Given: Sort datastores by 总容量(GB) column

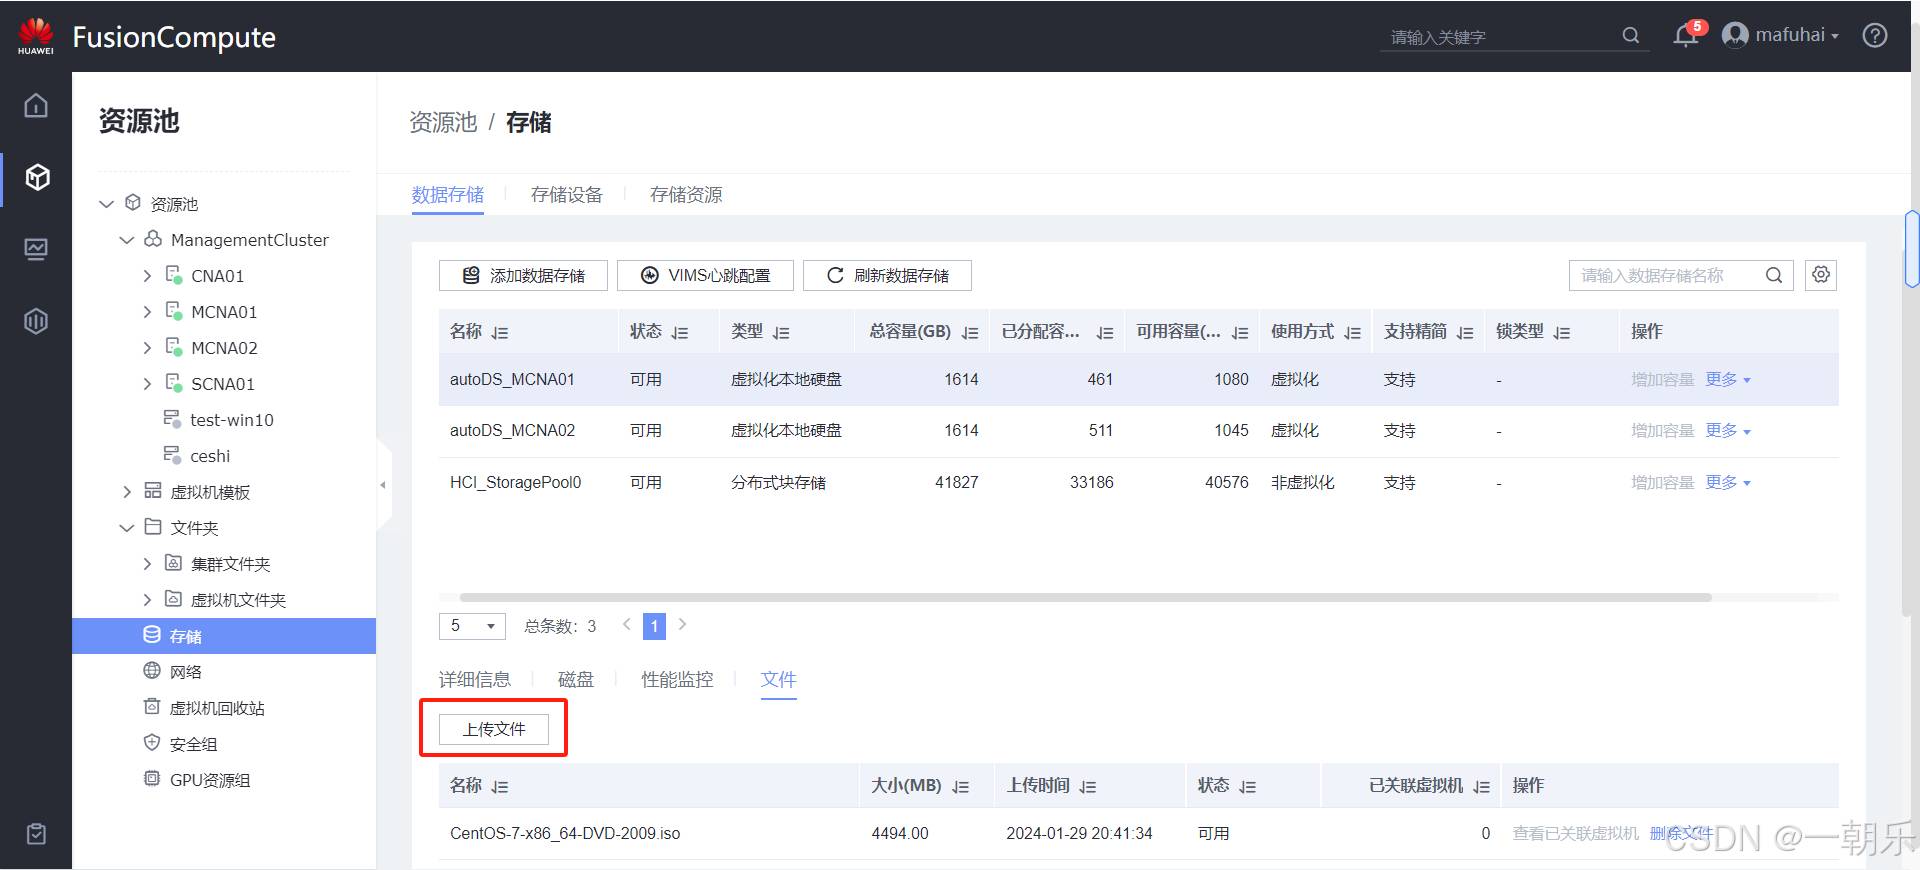Looking at the screenshot, I should 970,333.
